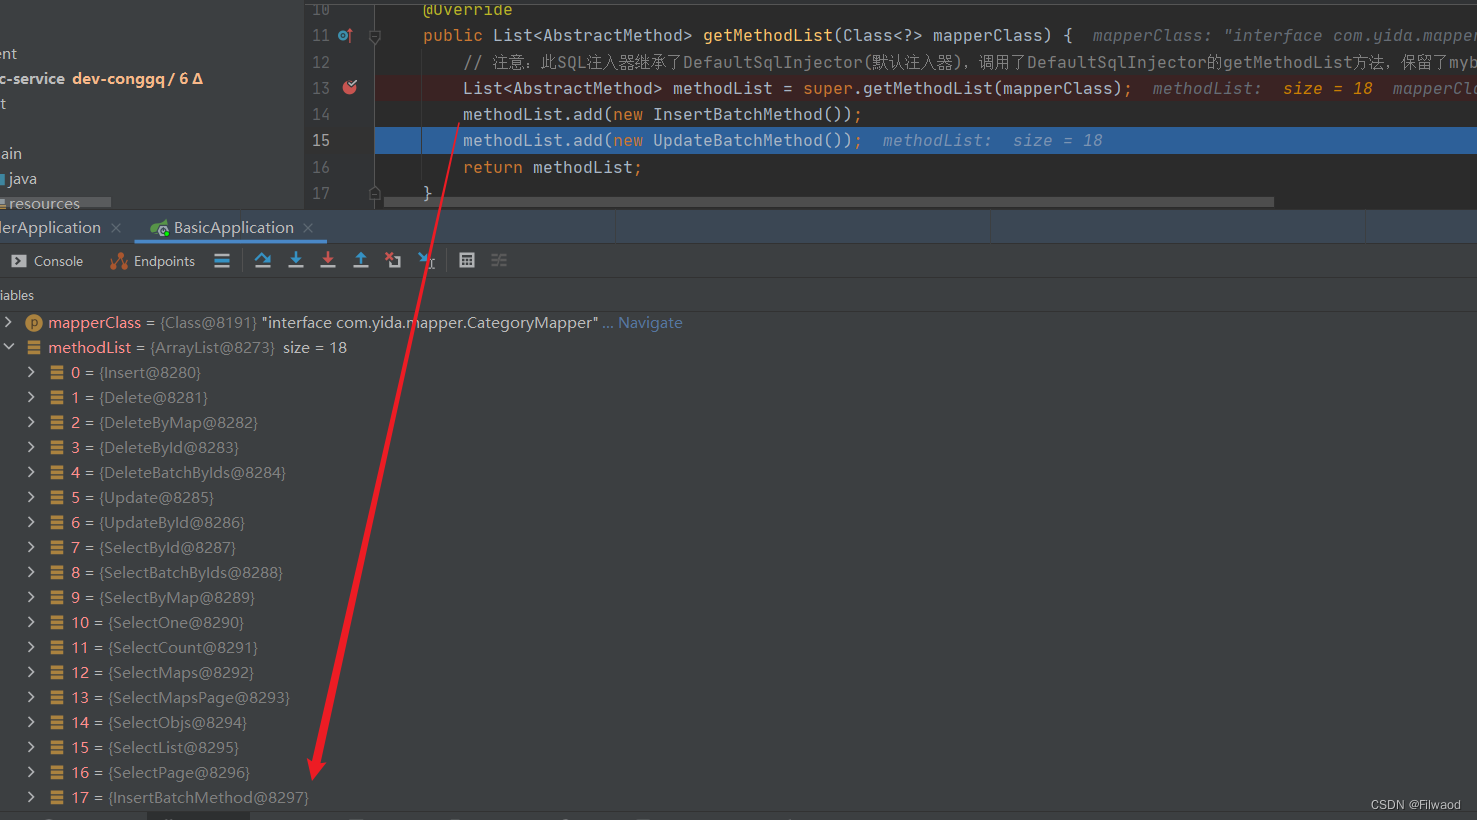Expand element 3 DeleteById@8283
The image size is (1477, 820).
[x=31, y=447]
